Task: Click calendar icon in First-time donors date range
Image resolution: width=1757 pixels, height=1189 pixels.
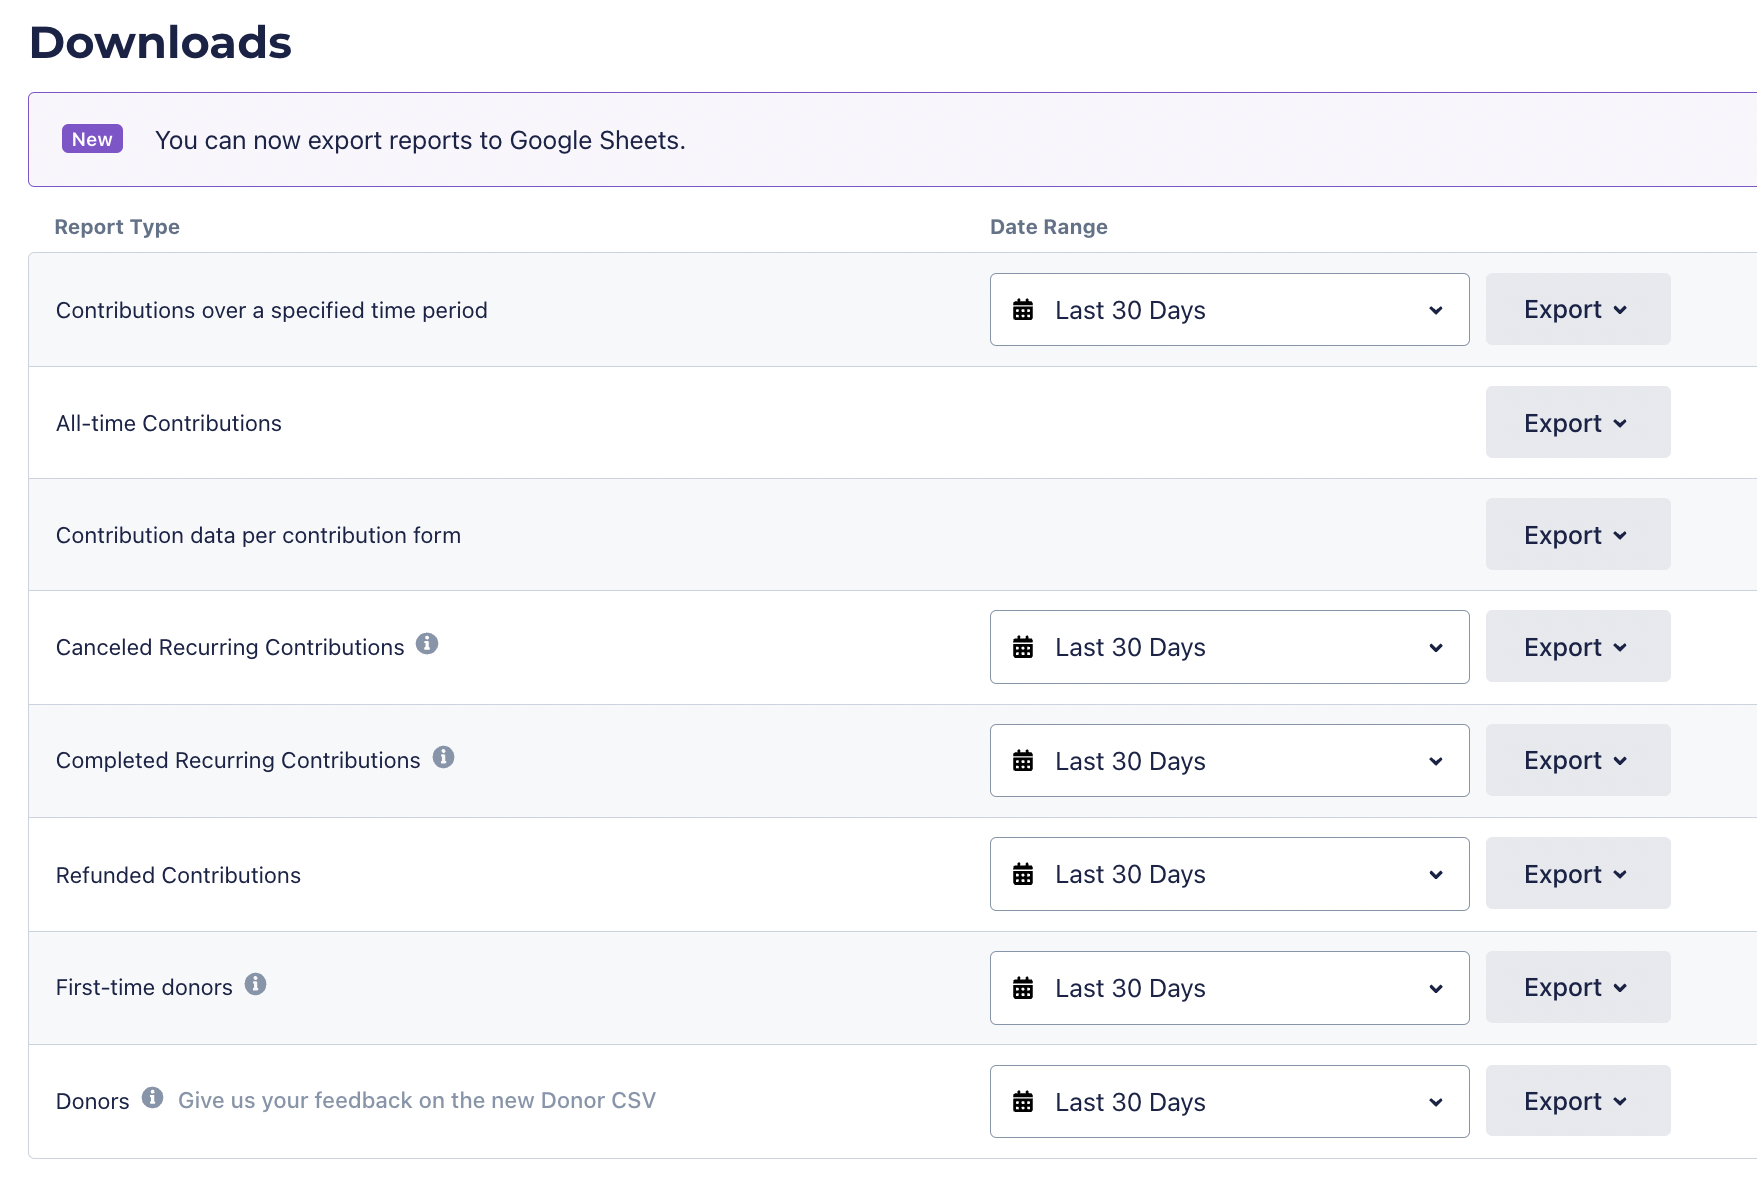Action: tap(1023, 989)
